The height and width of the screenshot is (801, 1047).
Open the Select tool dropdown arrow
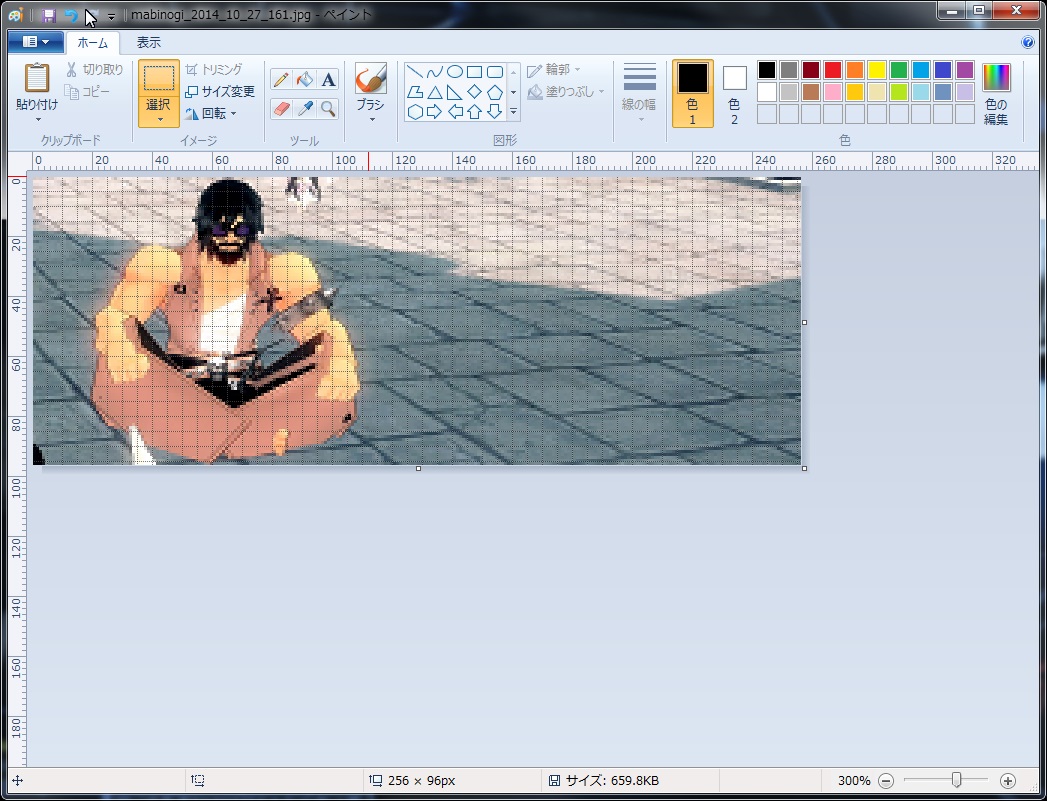click(160, 120)
